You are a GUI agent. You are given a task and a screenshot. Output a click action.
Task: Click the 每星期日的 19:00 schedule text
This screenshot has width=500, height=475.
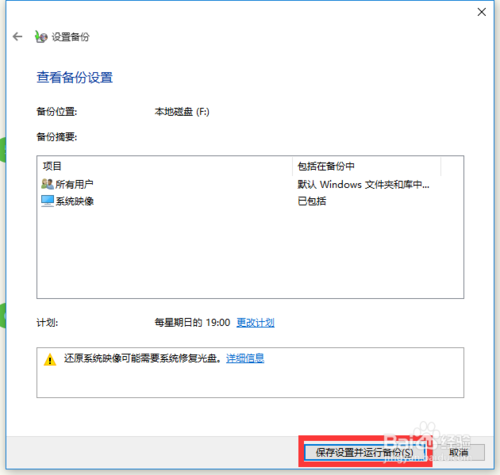(192, 322)
